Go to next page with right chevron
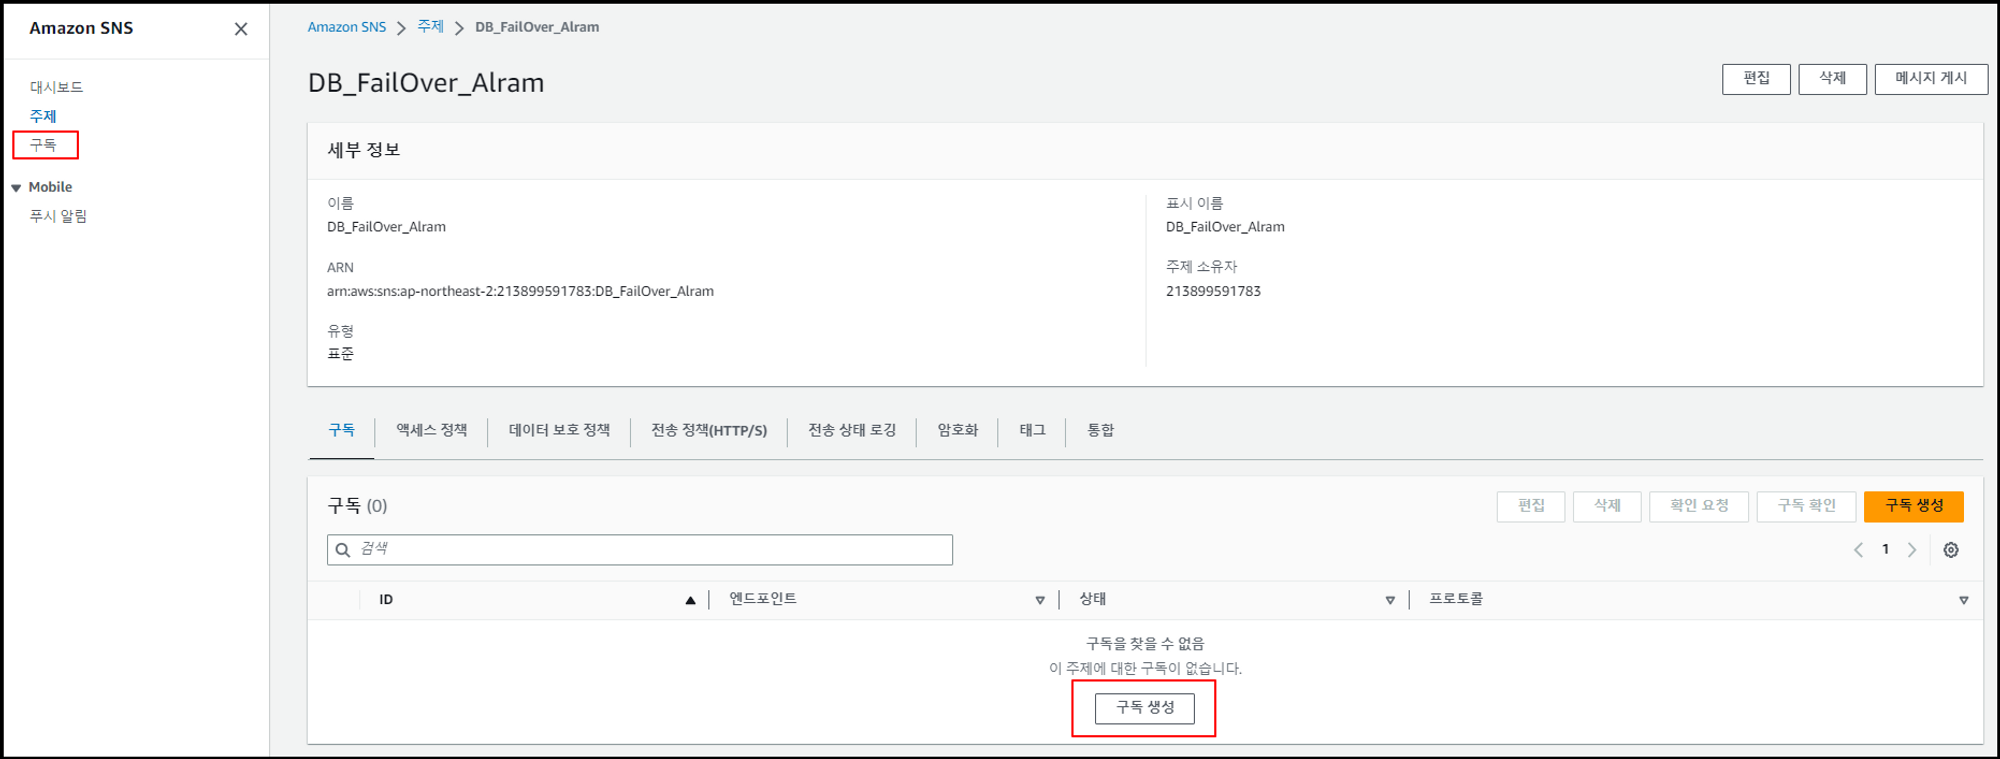The image size is (2000, 759). [x=1912, y=550]
